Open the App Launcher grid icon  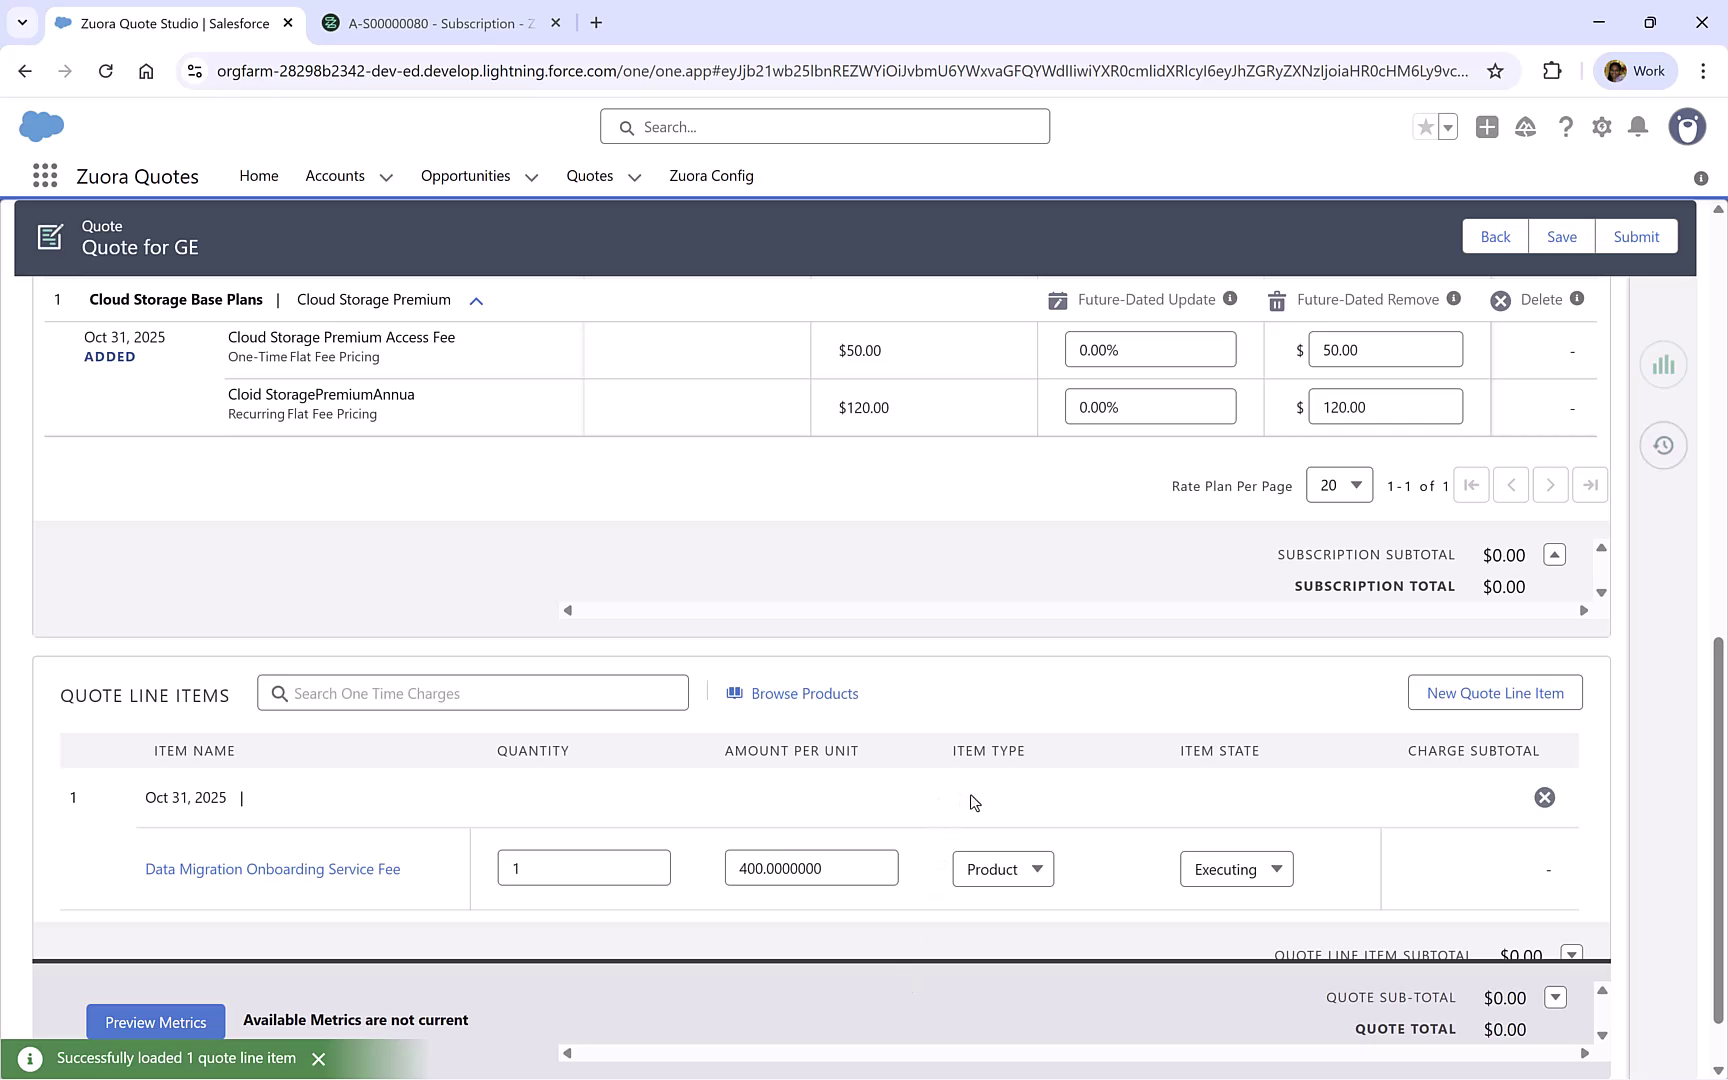point(45,175)
